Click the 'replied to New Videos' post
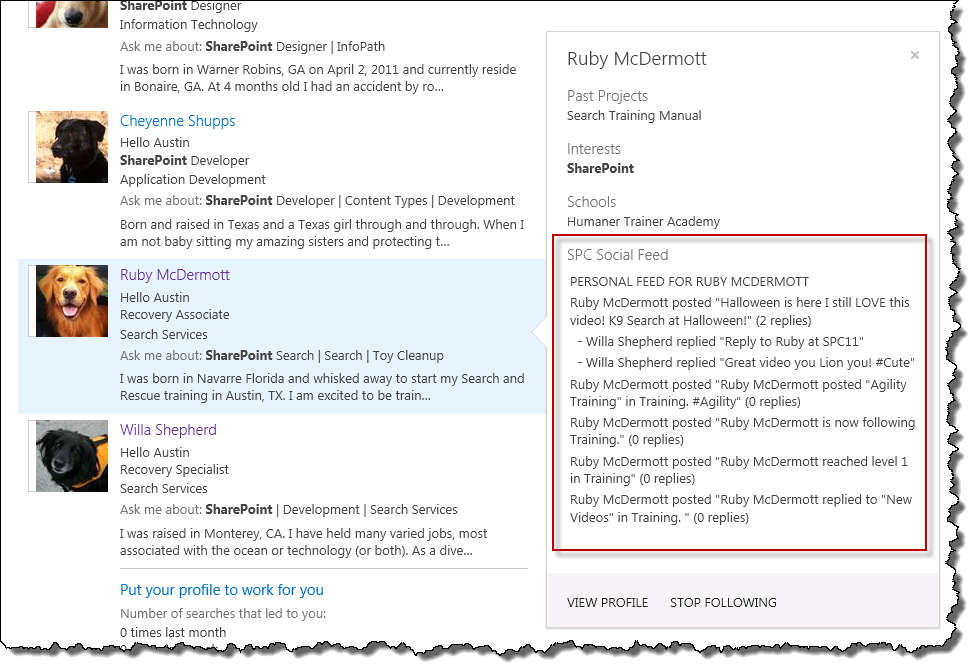 741,509
